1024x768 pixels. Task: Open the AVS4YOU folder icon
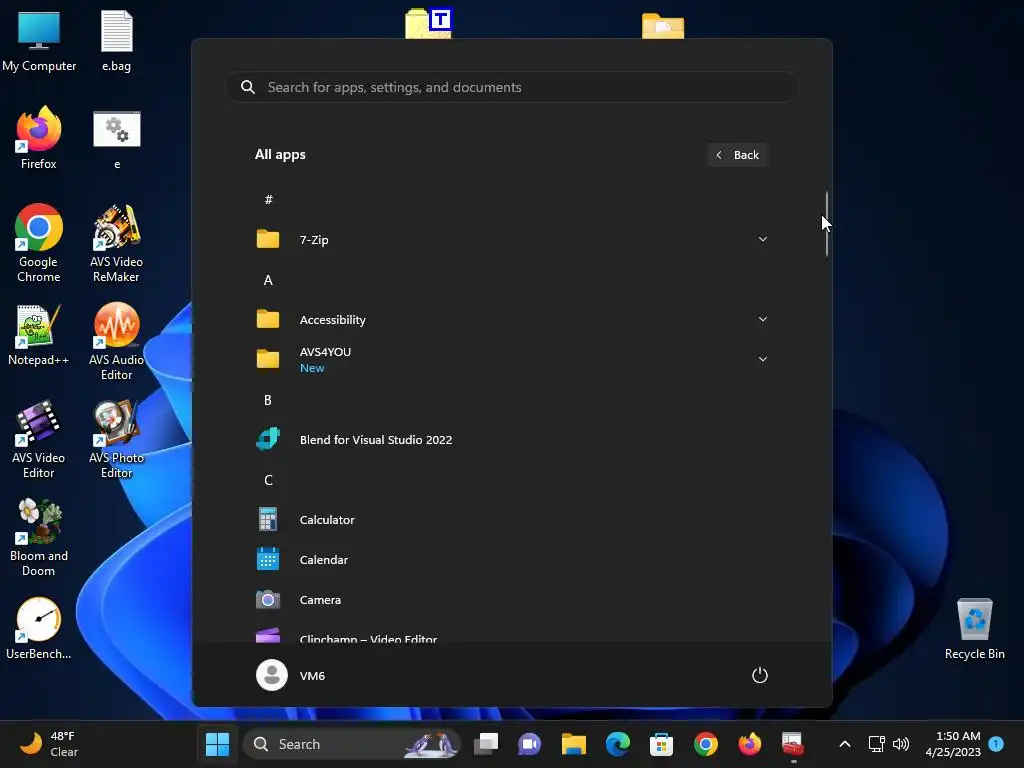tap(268, 359)
